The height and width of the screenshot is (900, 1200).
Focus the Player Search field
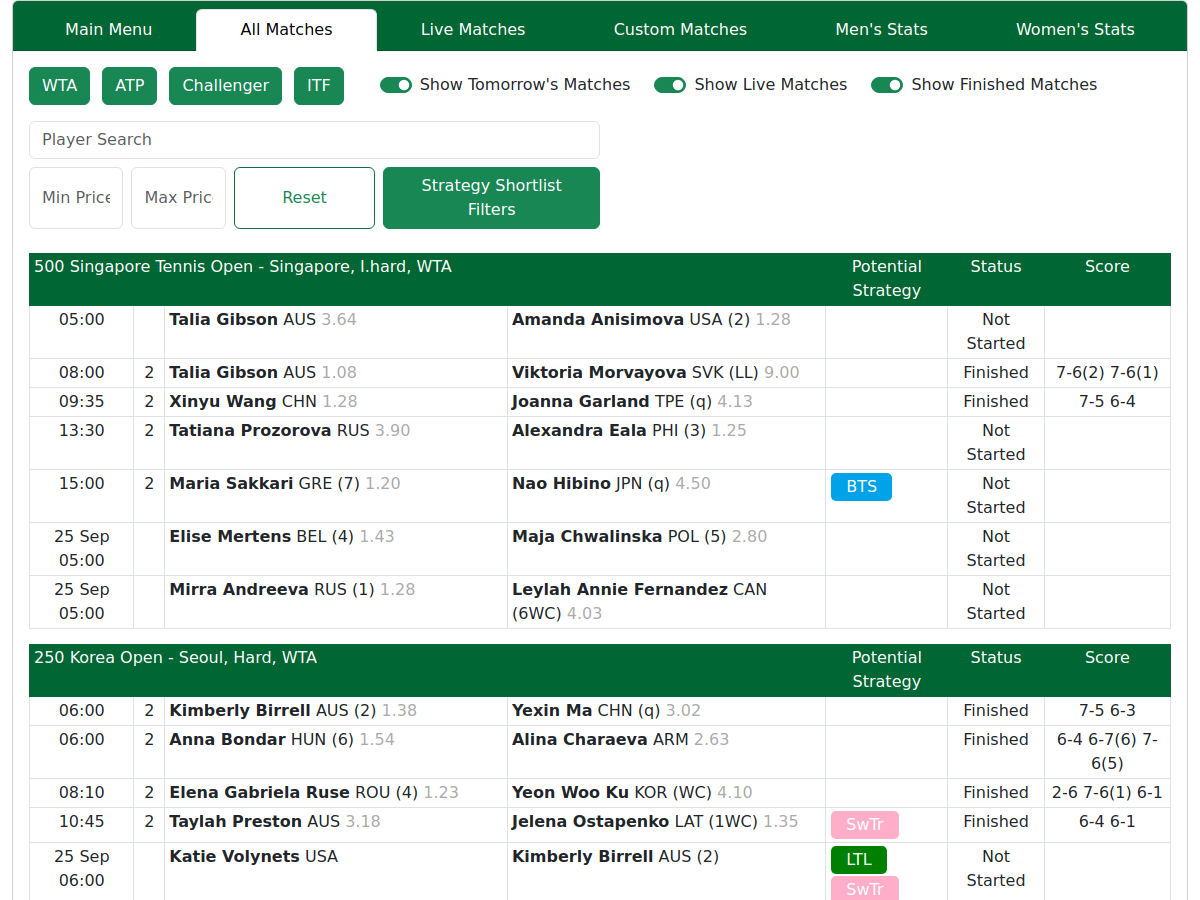[x=314, y=140]
